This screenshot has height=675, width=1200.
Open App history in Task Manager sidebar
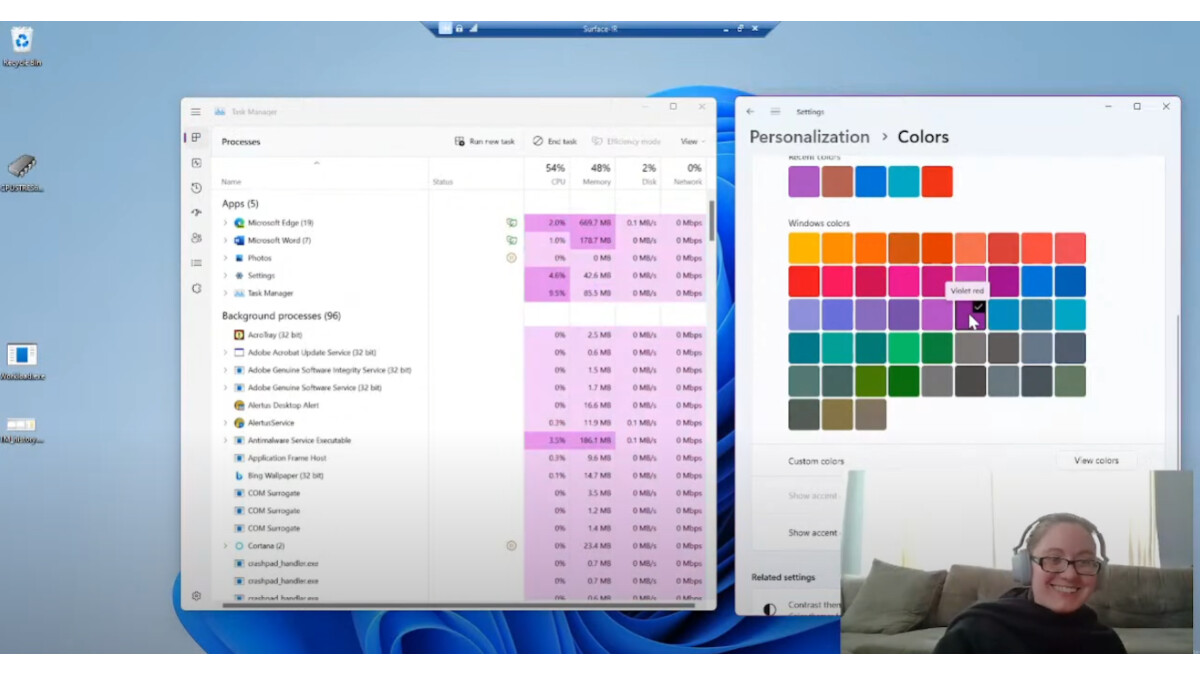tap(196, 188)
